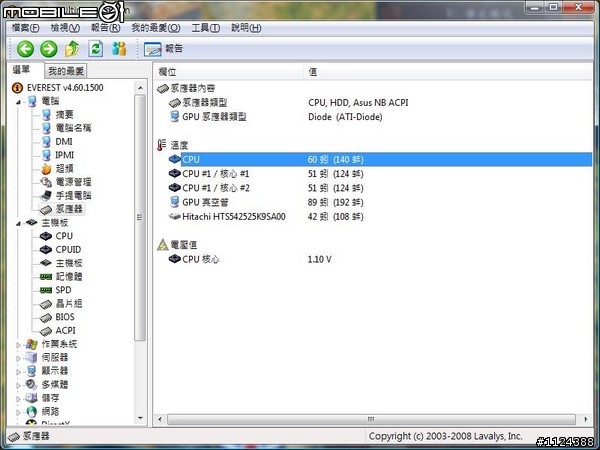Click the up-level folder arrow icon

click(x=72, y=49)
